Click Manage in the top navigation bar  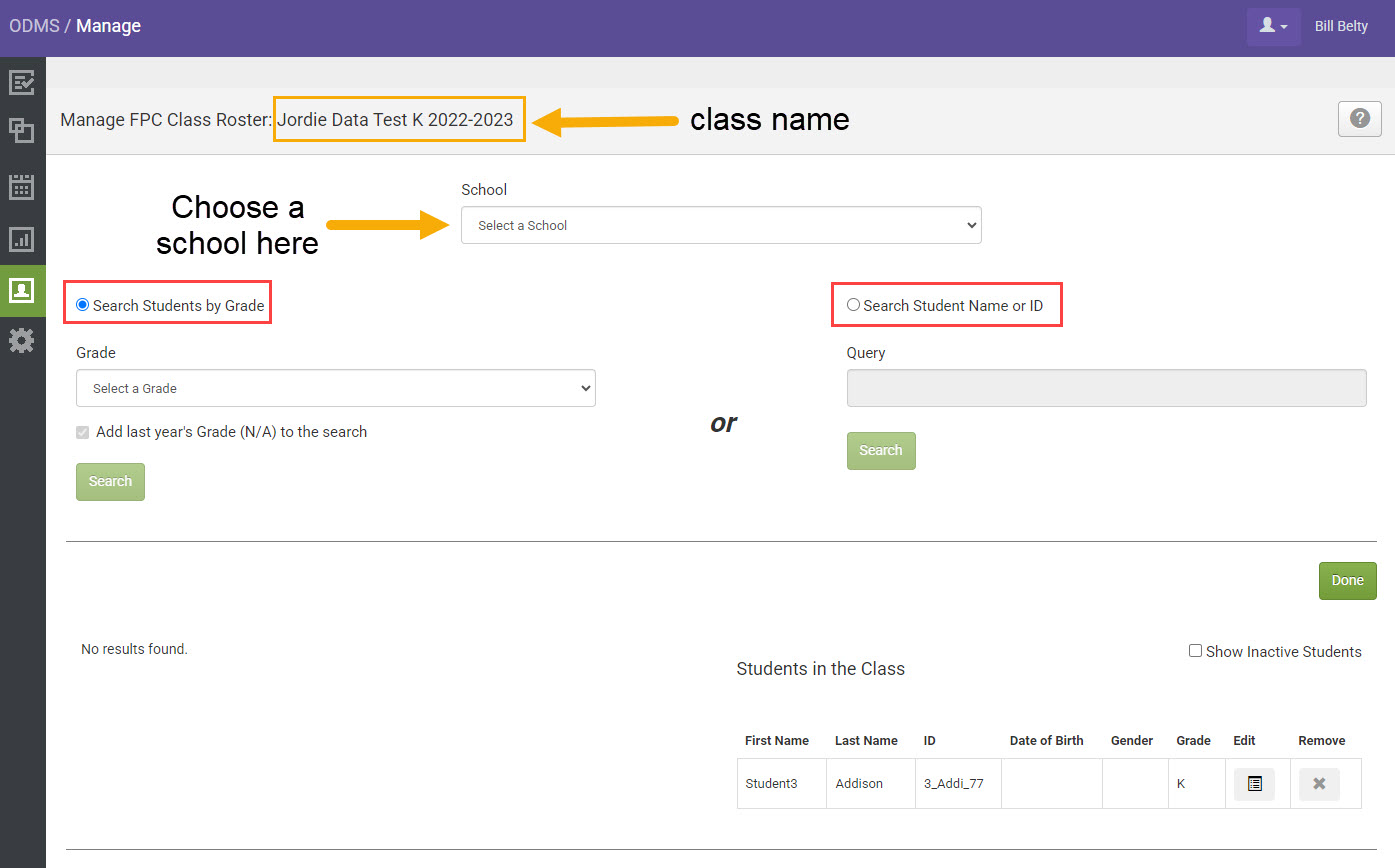pos(108,26)
